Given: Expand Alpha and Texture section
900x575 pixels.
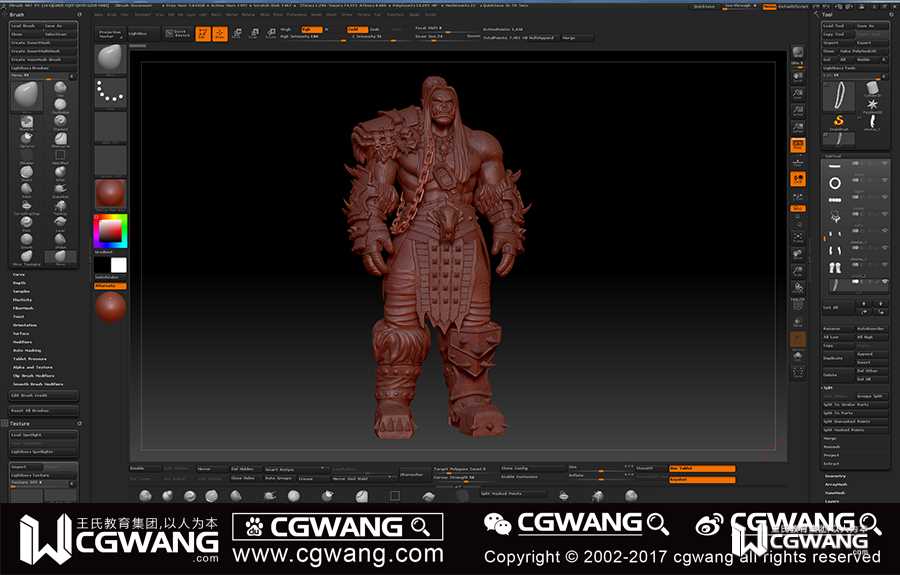Looking at the screenshot, I should coord(33,367).
